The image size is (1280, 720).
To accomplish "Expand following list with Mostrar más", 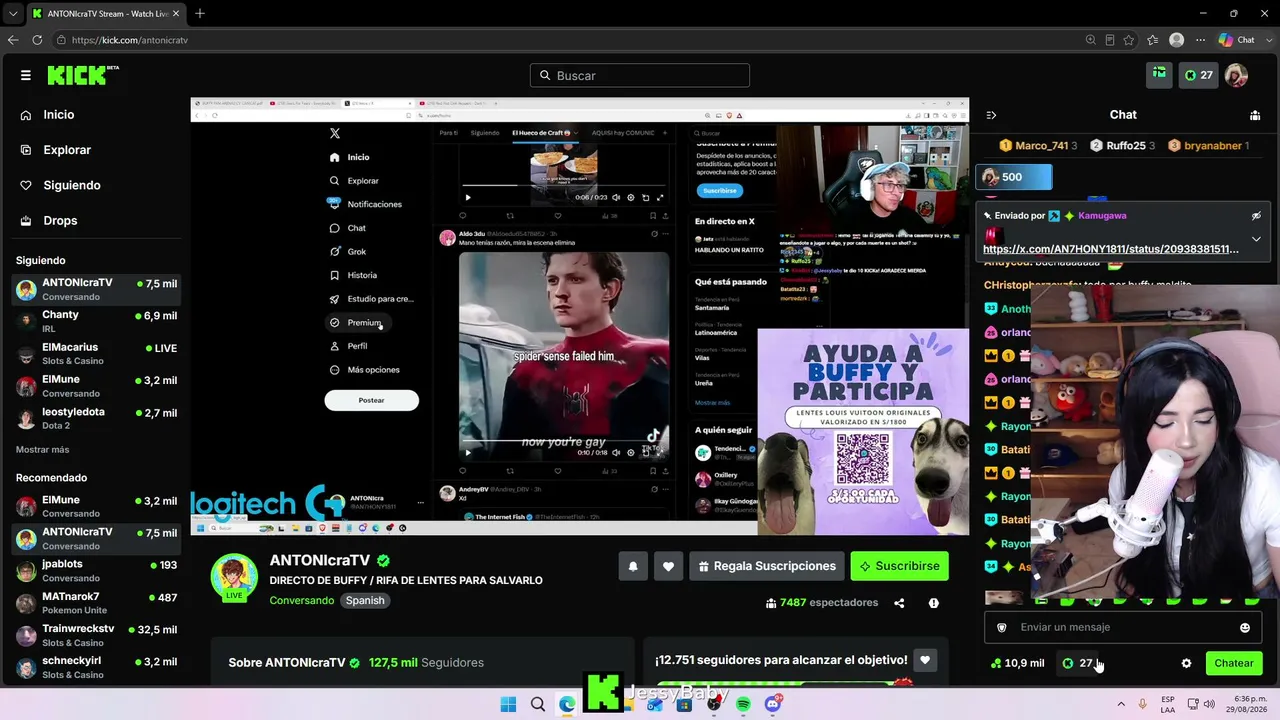I will [x=43, y=450].
